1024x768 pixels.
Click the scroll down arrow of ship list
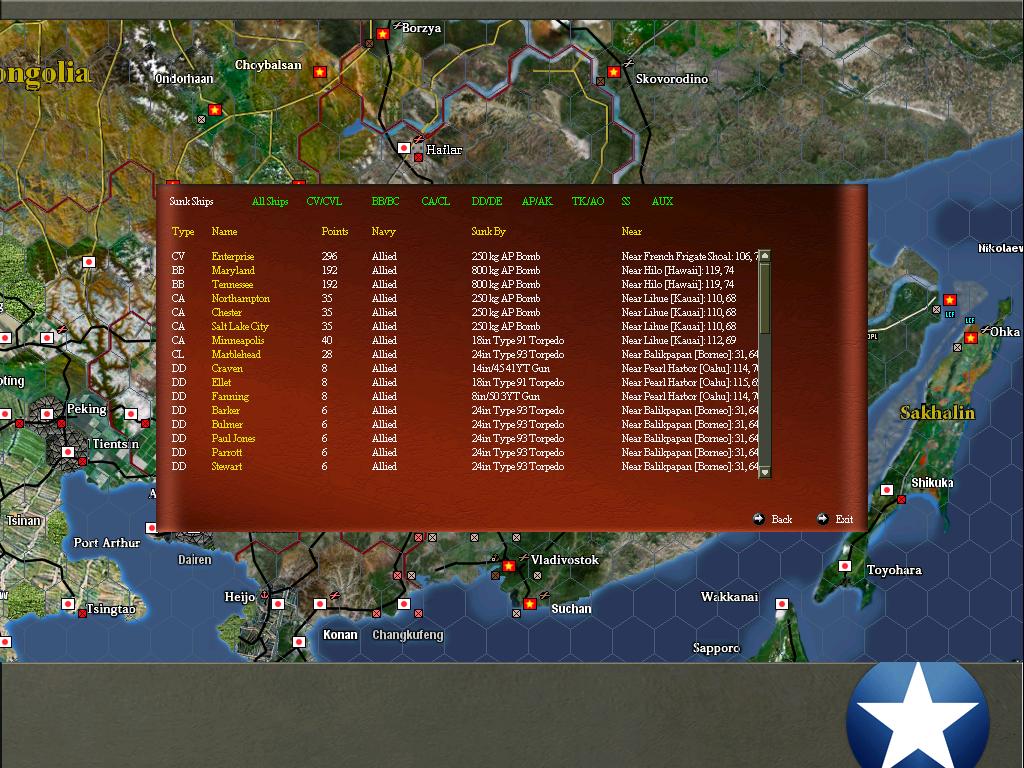pos(765,472)
